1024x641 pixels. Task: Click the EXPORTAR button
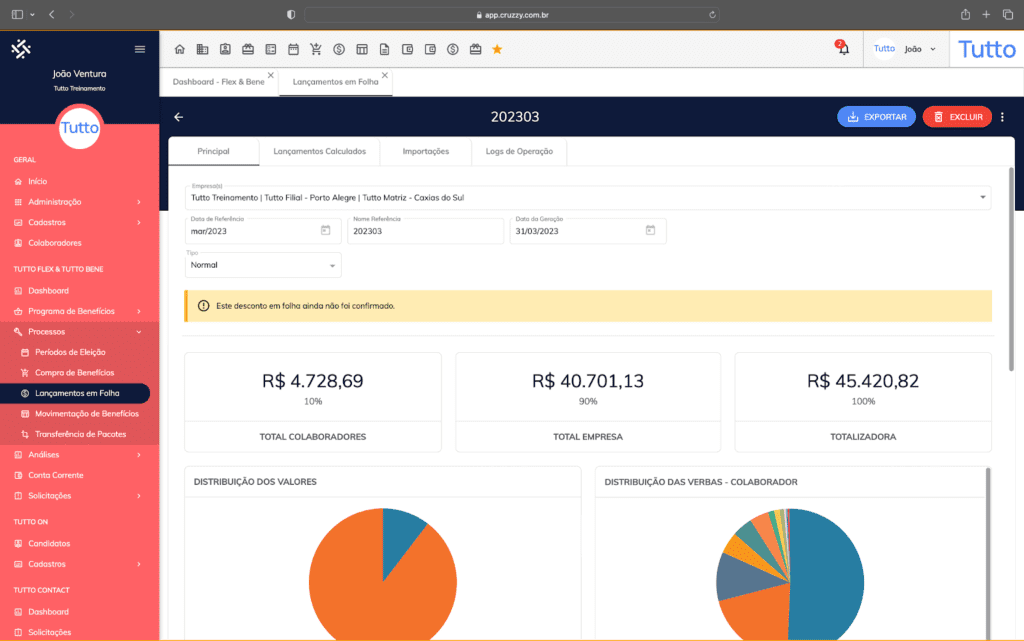pyautogui.click(x=876, y=117)
